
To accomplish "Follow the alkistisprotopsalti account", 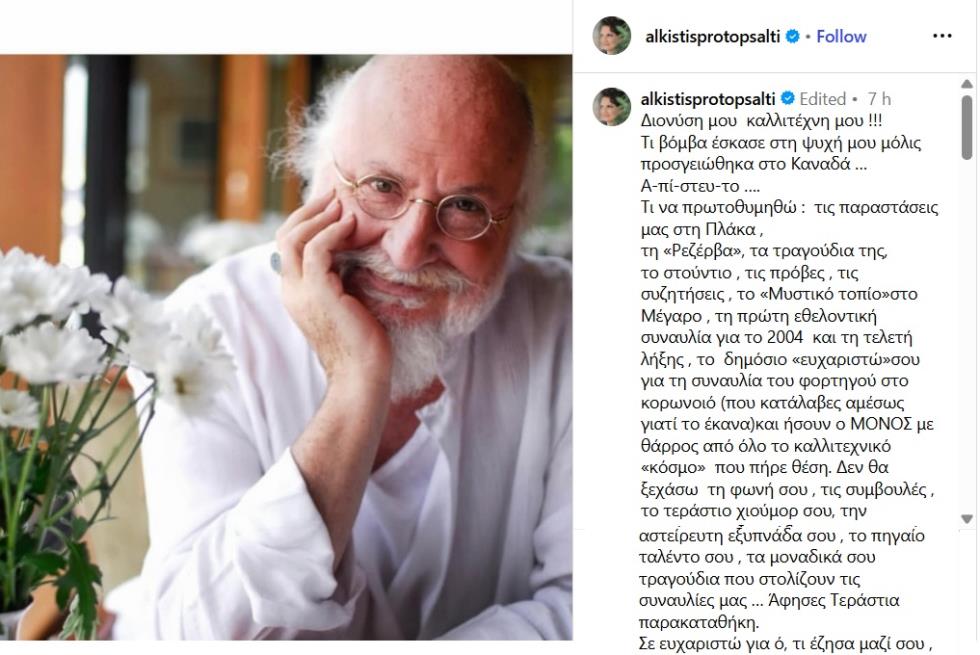I will pyautogui.click(x=841, y=36).
